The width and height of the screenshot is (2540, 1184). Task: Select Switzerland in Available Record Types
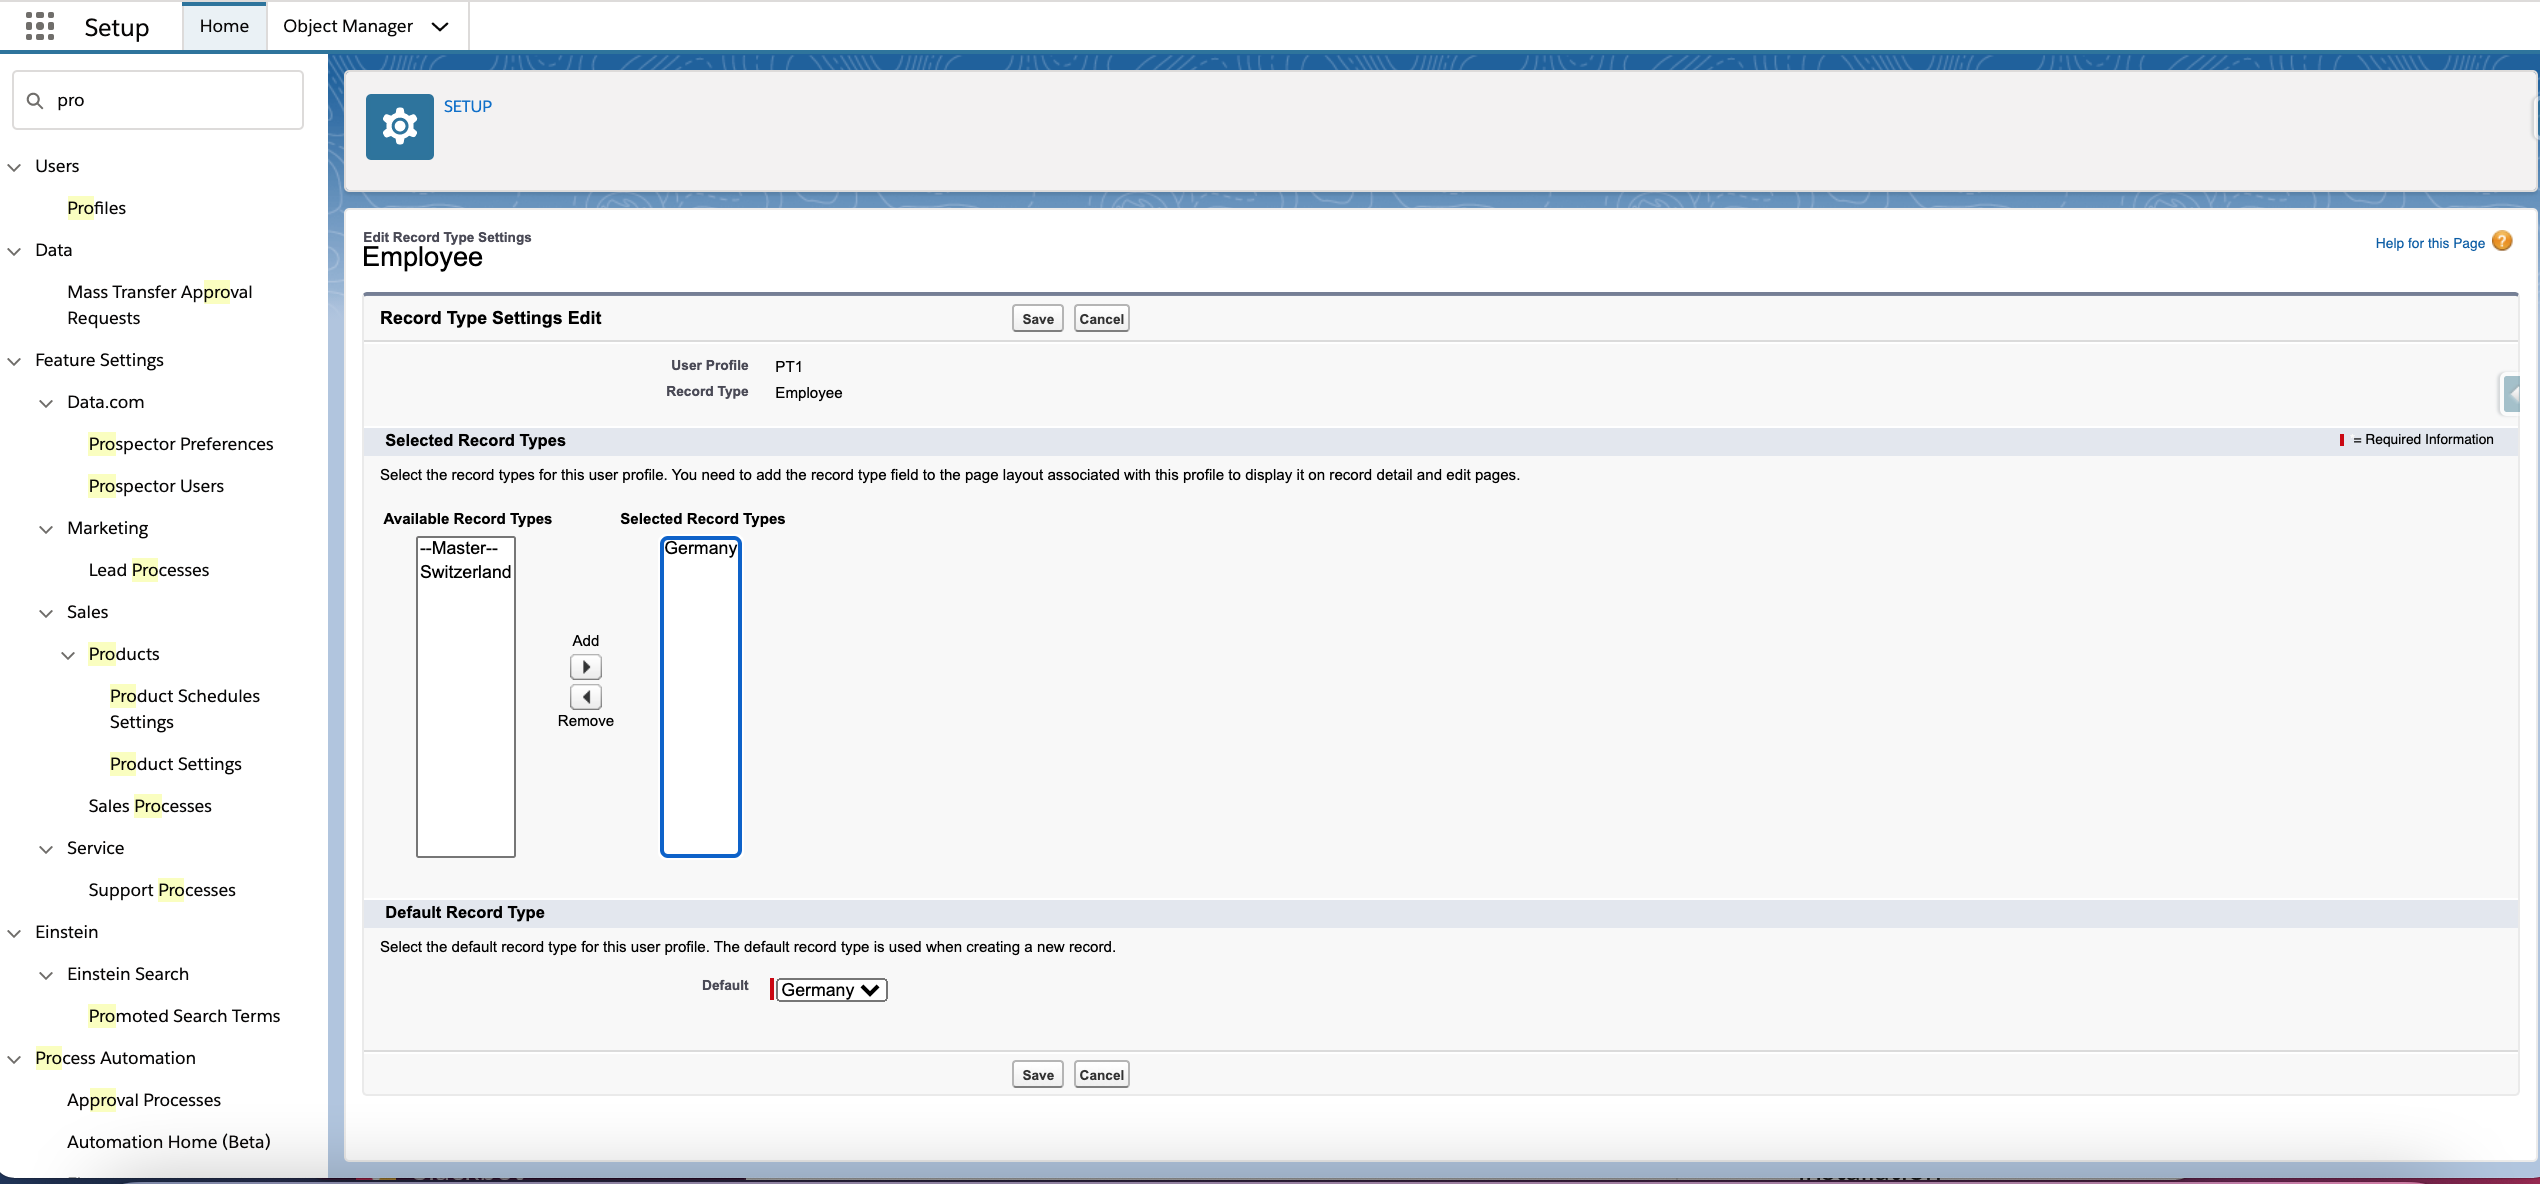(465, 572)
